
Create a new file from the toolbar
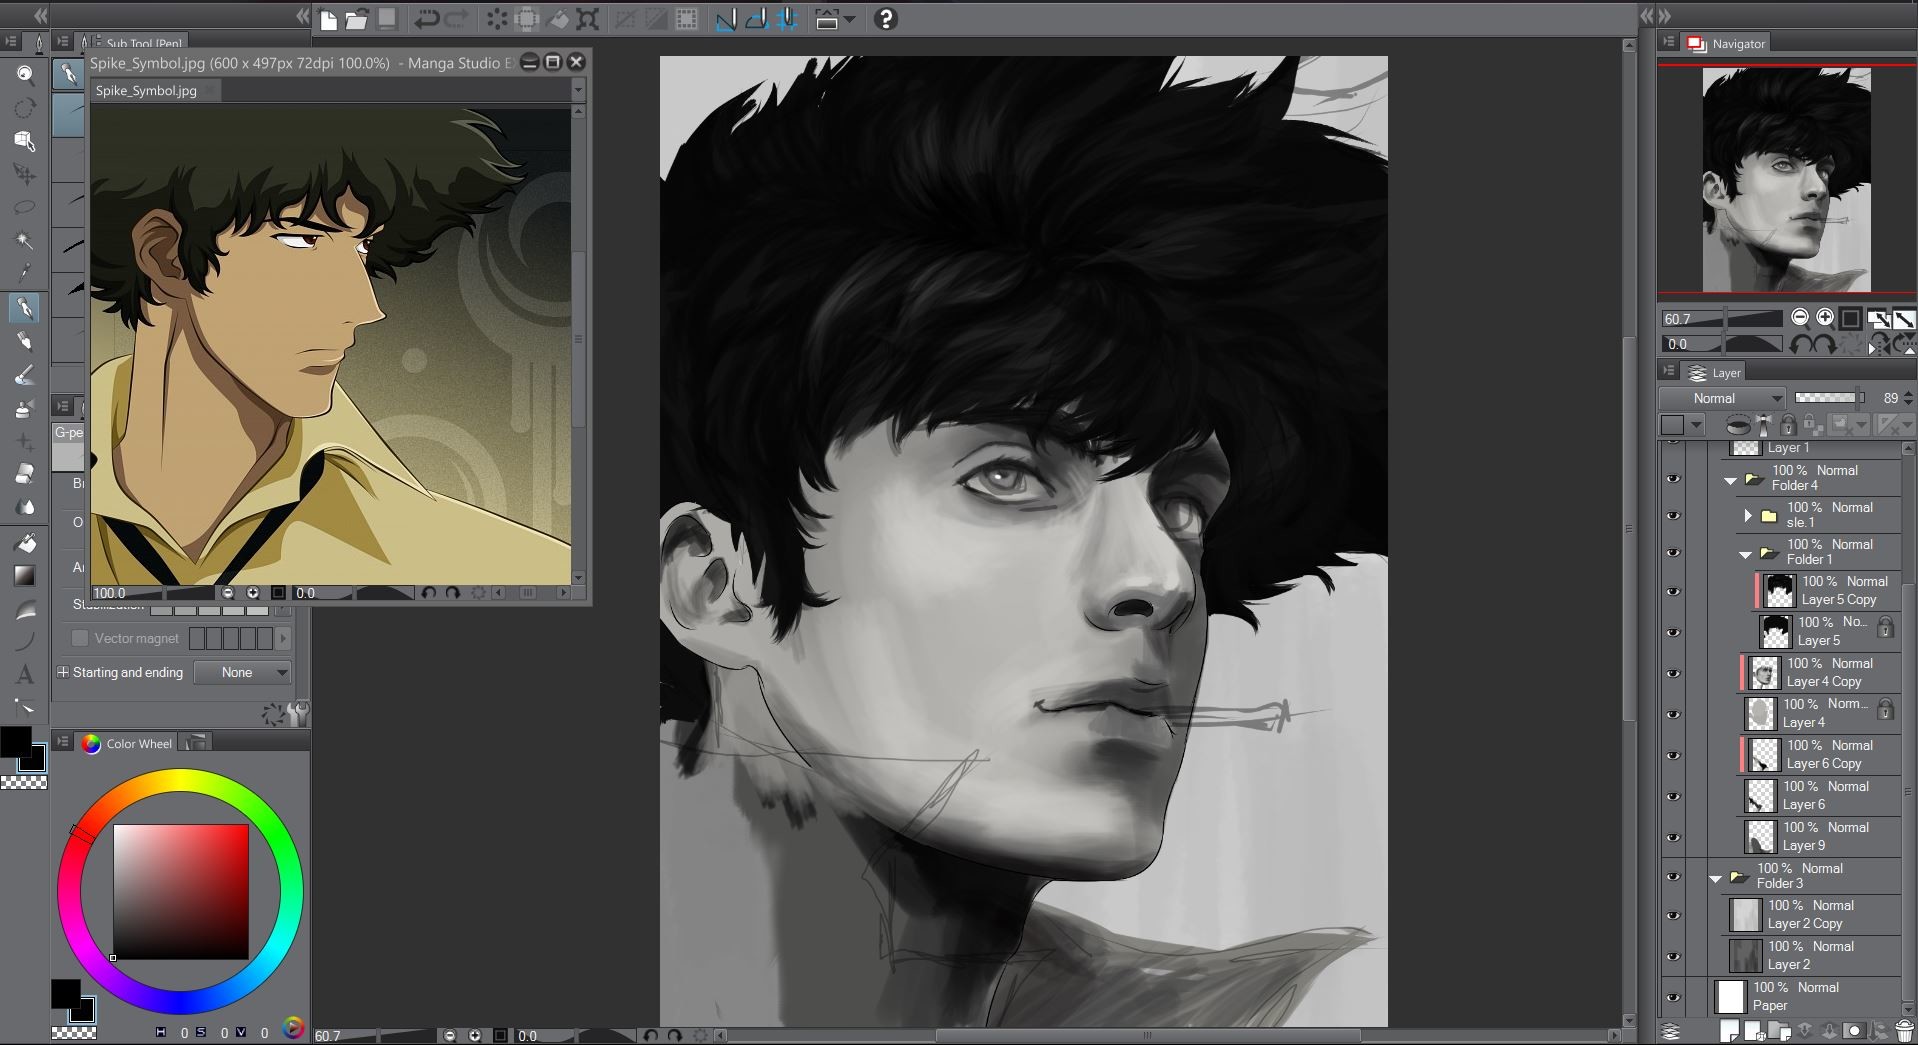click(328, 19)
